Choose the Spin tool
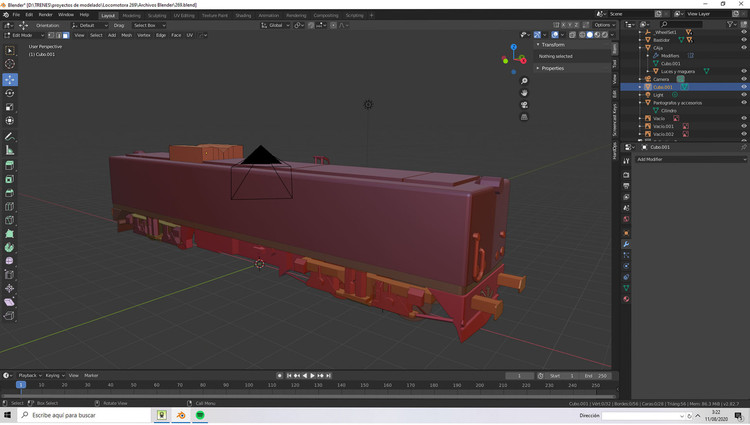 [x=10, y=248]
